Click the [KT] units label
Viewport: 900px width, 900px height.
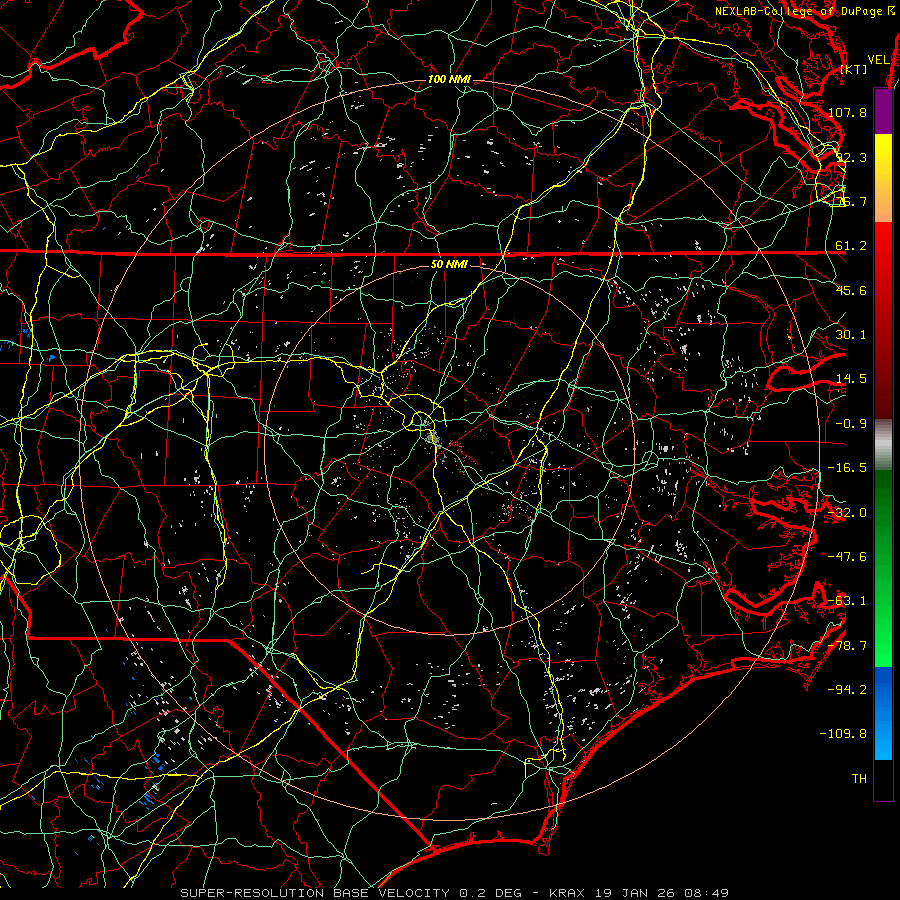tap(854, 69)
